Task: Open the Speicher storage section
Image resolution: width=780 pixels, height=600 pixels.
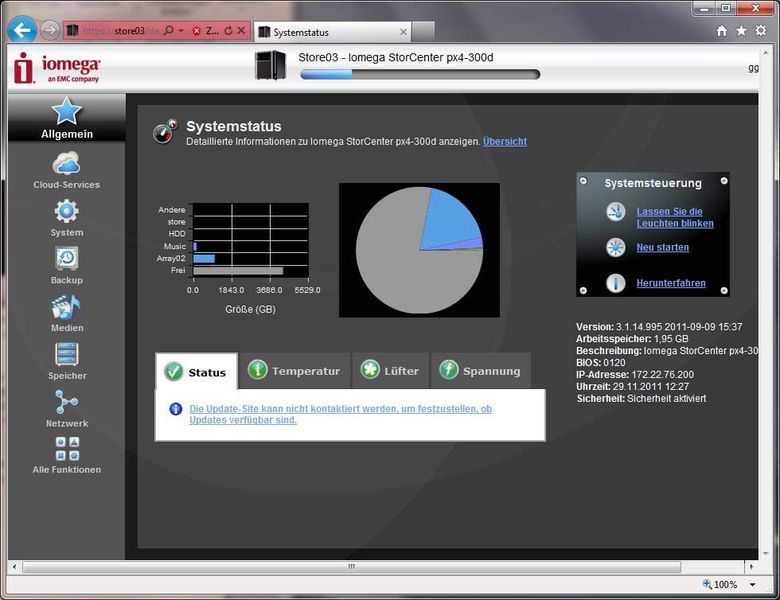Action: (x=67, y=361)
